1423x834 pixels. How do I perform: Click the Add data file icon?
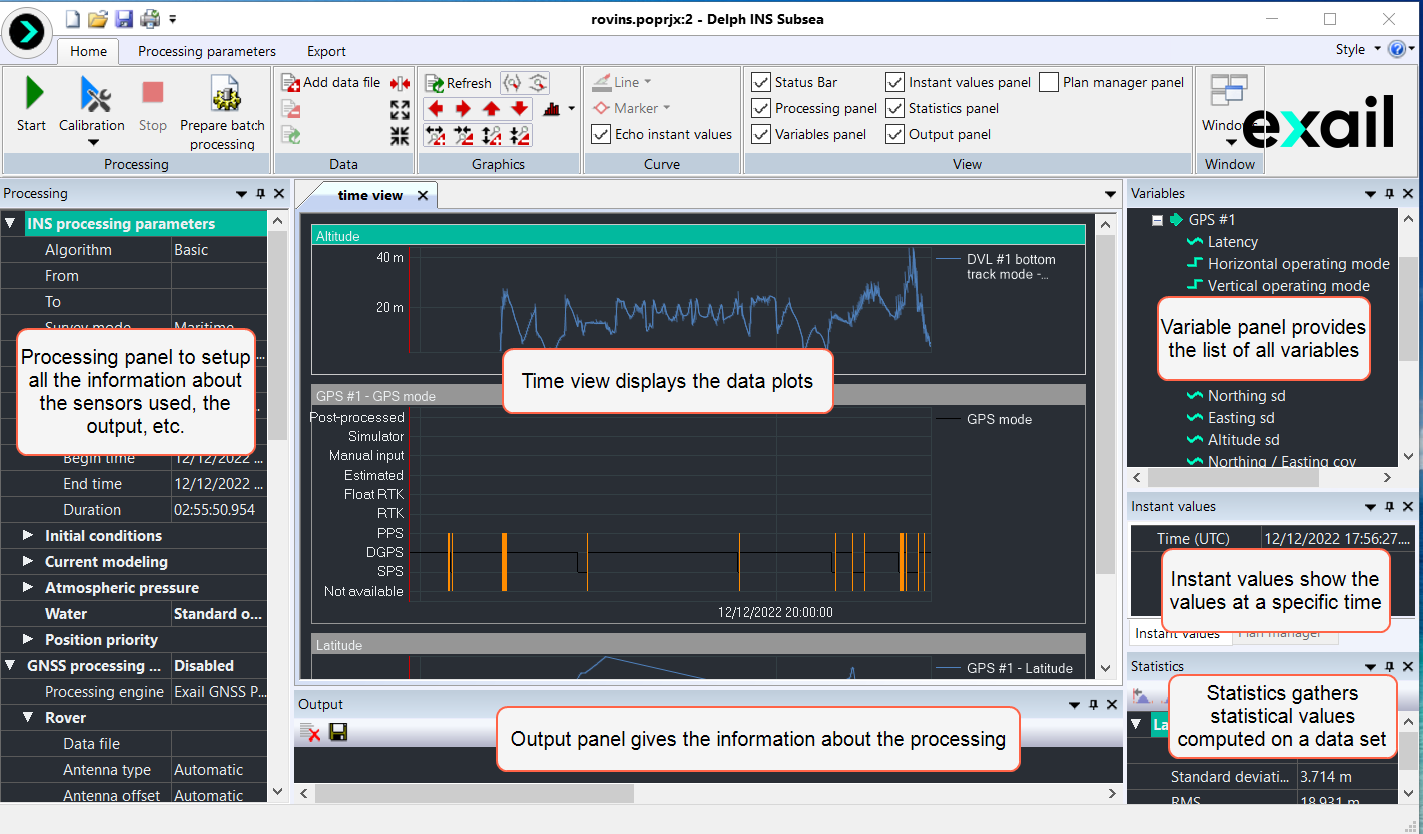(x=290, y=83)
